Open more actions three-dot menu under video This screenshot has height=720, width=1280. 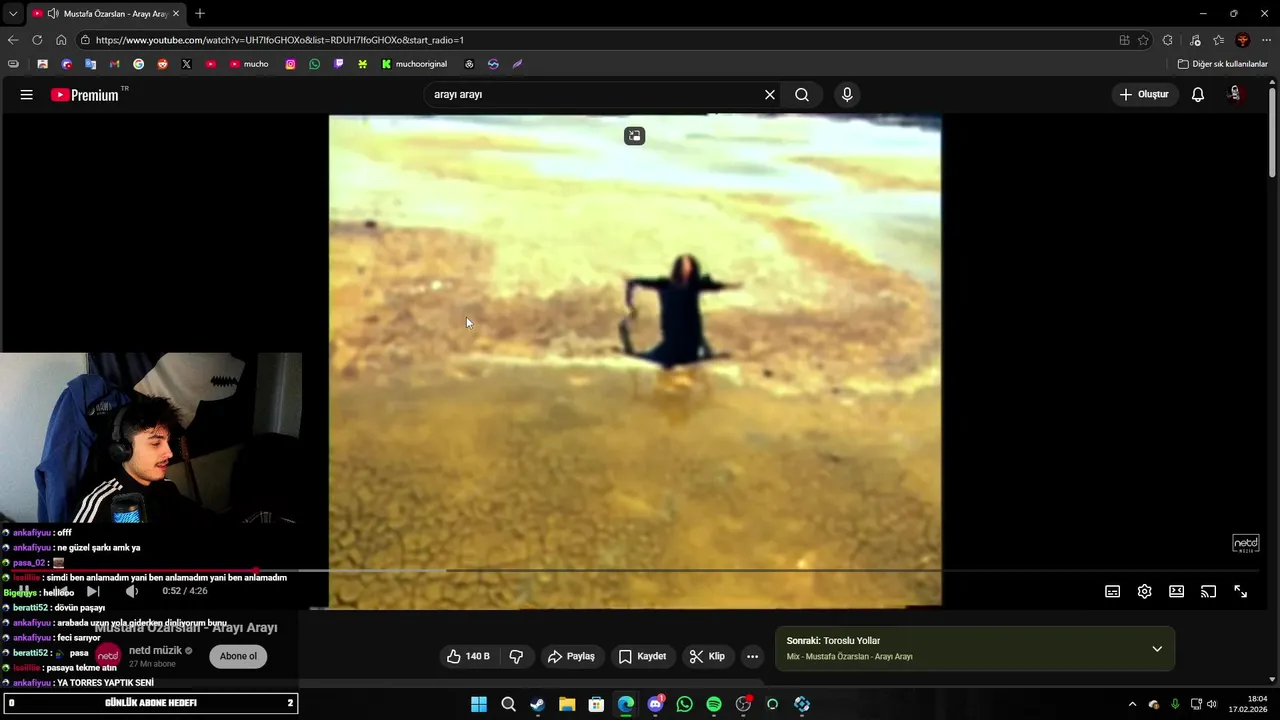click(x=752, y=656)
